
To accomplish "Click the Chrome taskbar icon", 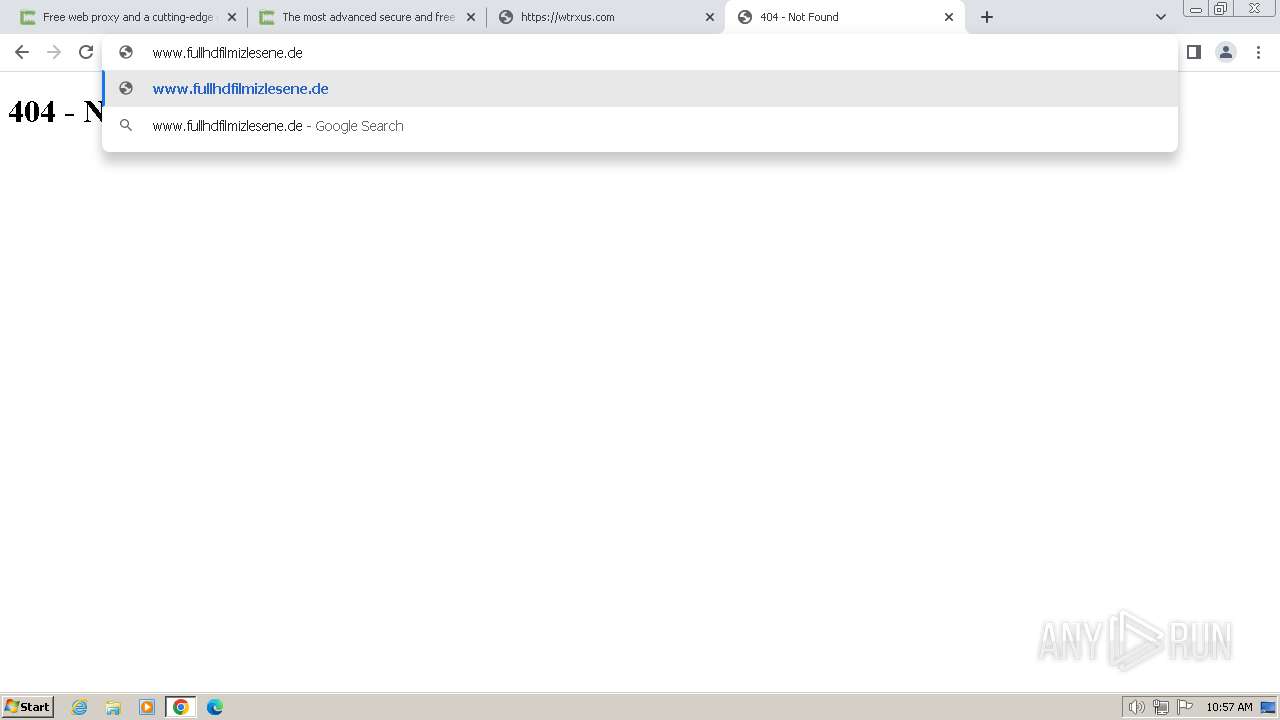I will [181, 707].
